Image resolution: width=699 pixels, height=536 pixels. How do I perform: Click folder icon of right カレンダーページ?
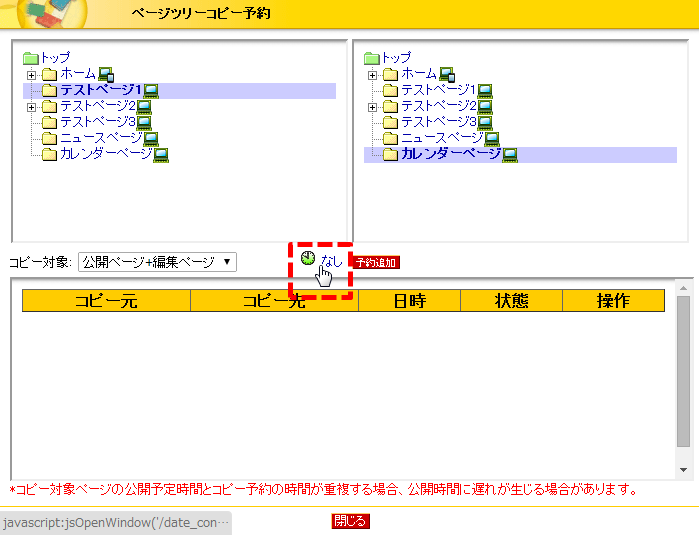tap(391, 155)
